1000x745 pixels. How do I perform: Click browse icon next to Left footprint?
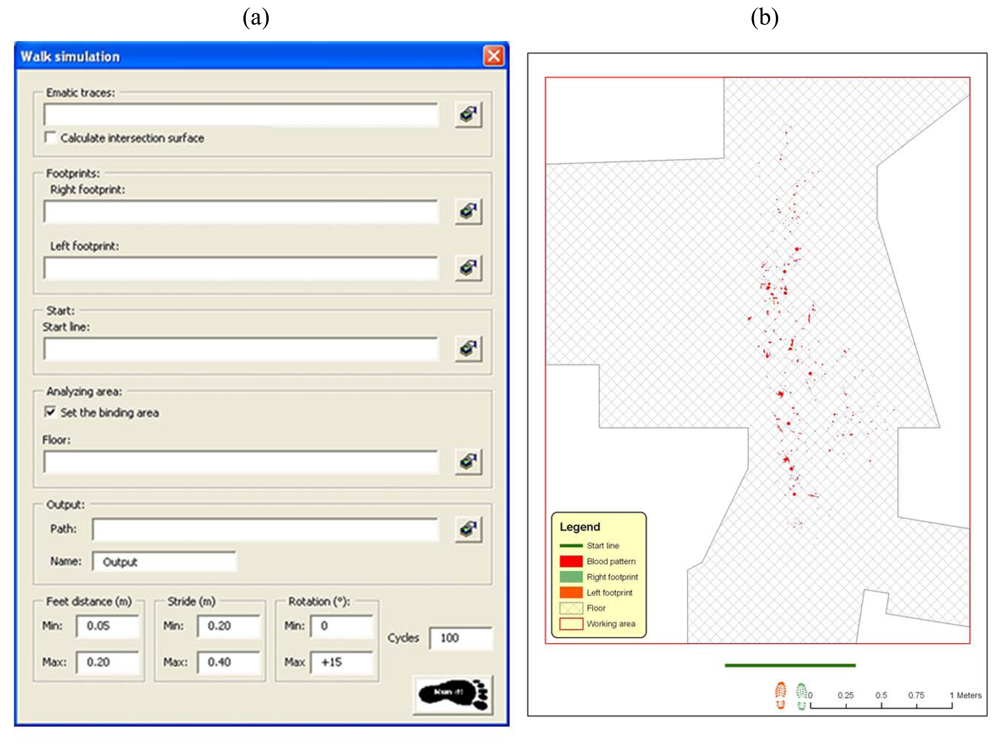(467, 268)
